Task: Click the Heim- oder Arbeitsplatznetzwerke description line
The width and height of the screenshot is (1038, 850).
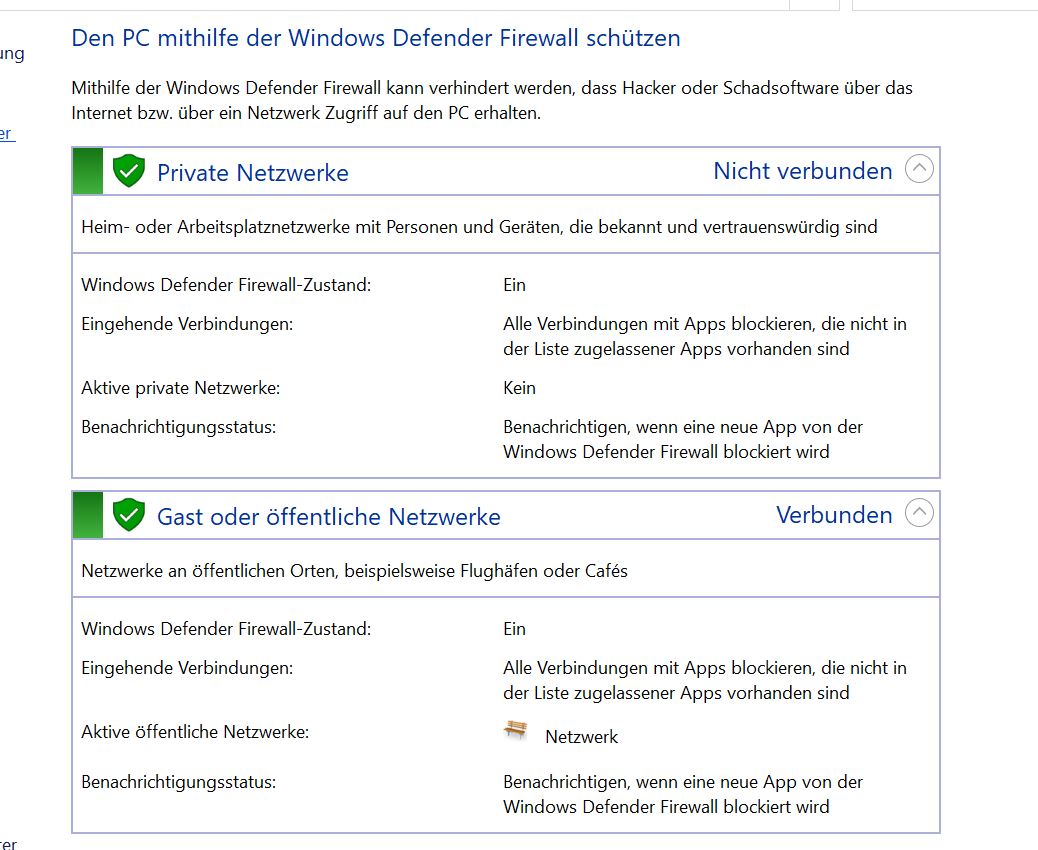Action: (x=479, y=227)
